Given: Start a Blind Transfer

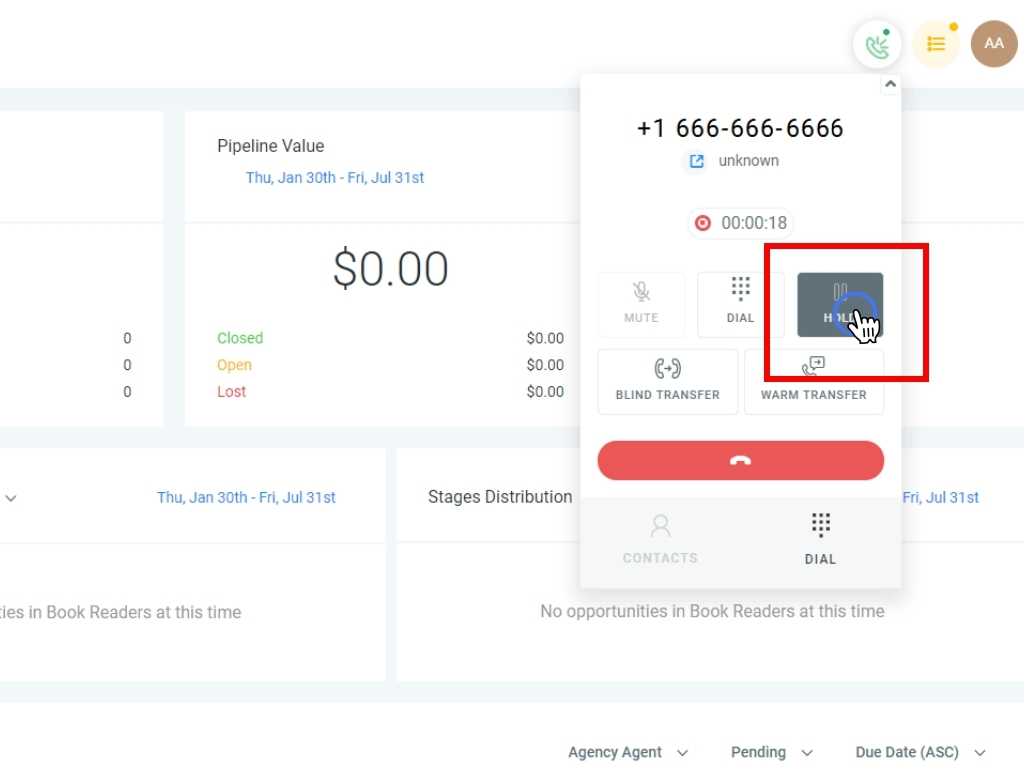Looking at the screenshot, I should pos(667,382).
